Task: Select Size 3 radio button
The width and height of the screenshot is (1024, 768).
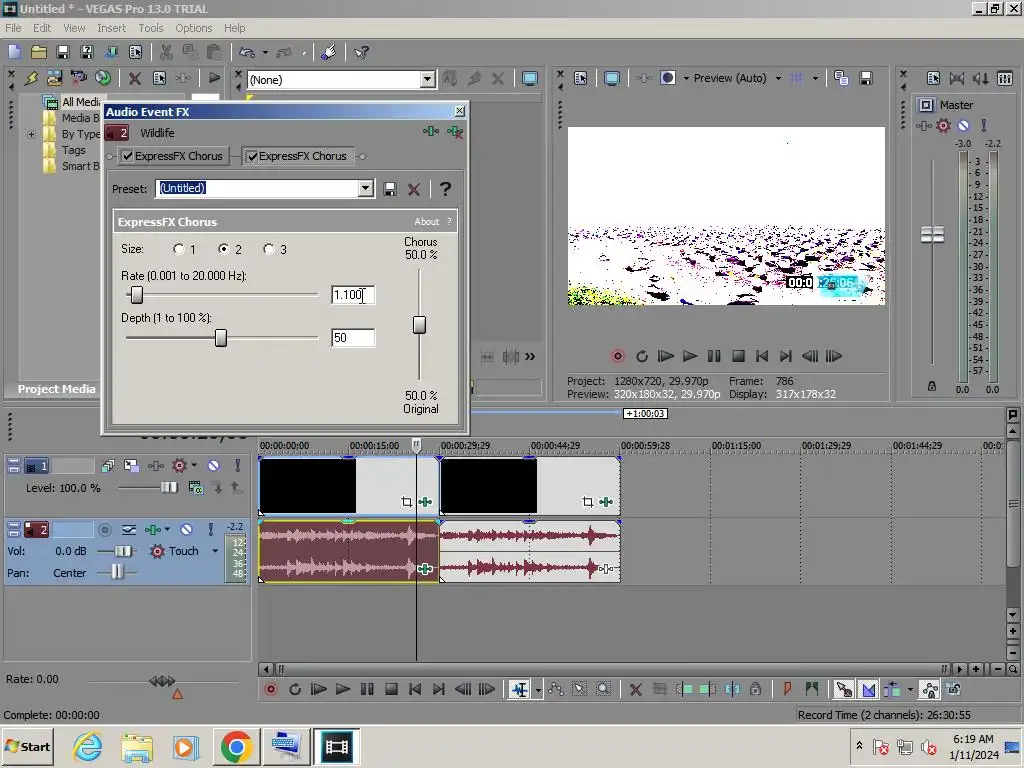Action: (268, 249)
